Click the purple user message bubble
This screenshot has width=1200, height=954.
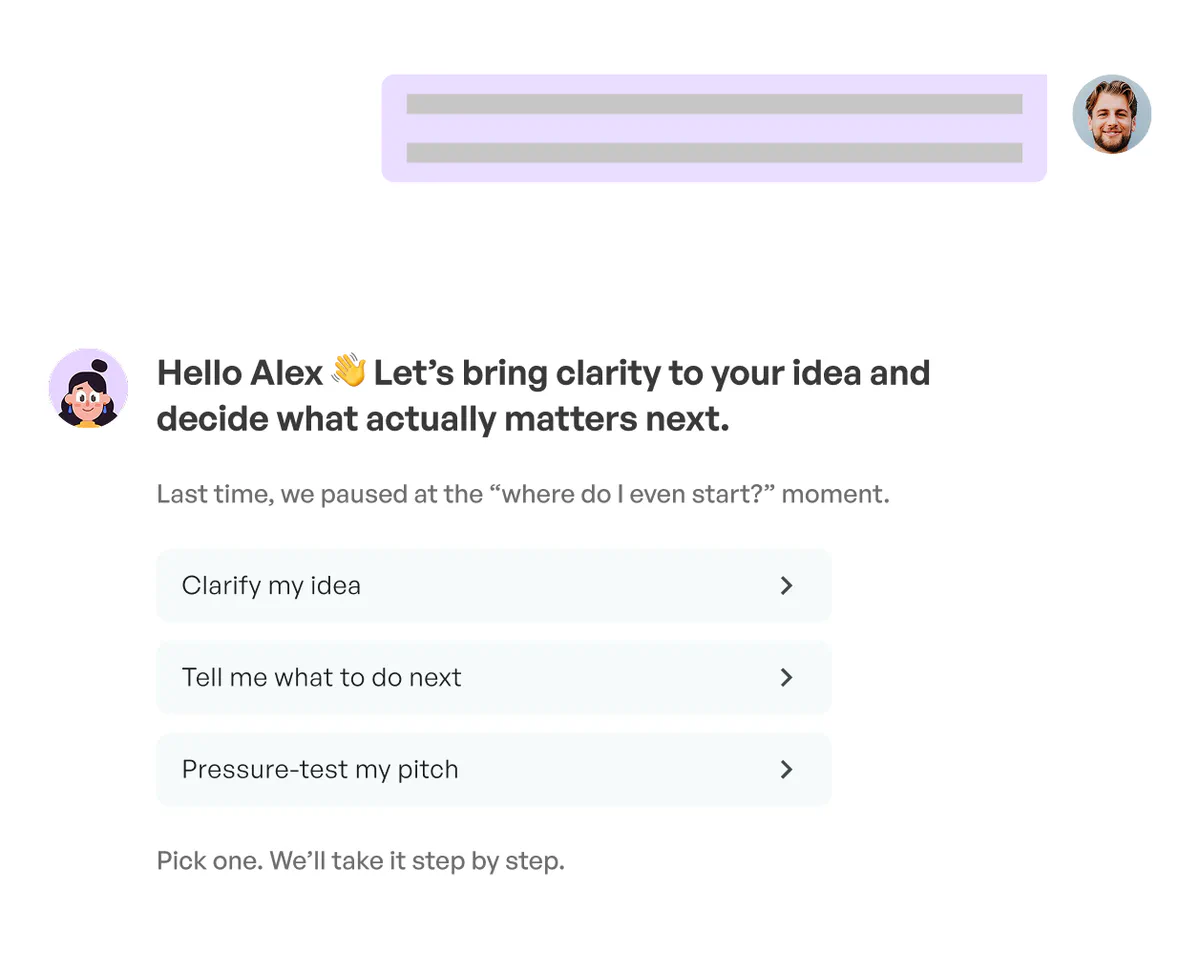(x=714, y=127)
